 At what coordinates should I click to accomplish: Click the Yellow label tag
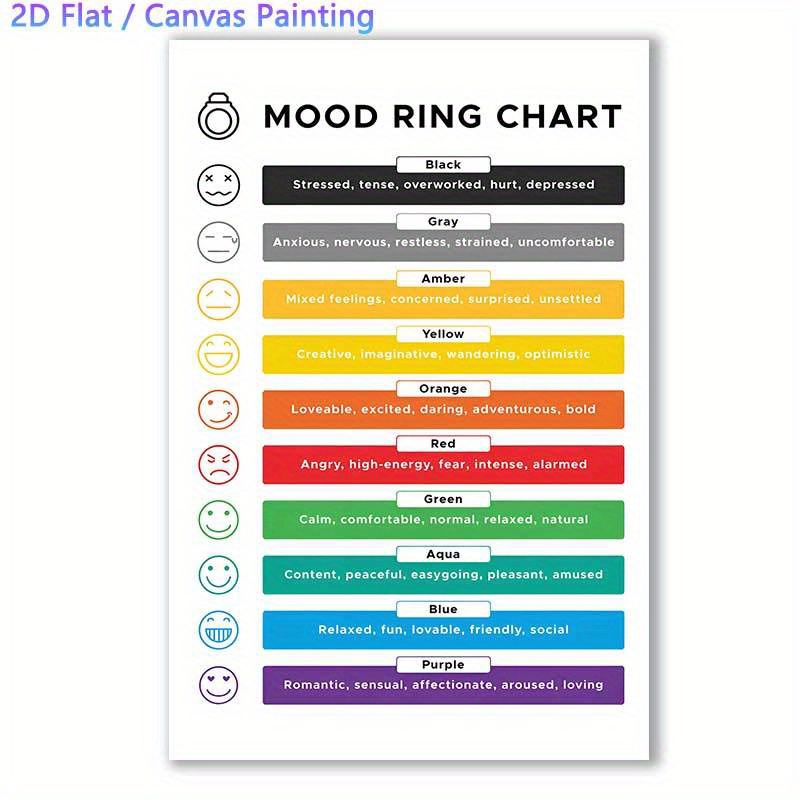443,334
